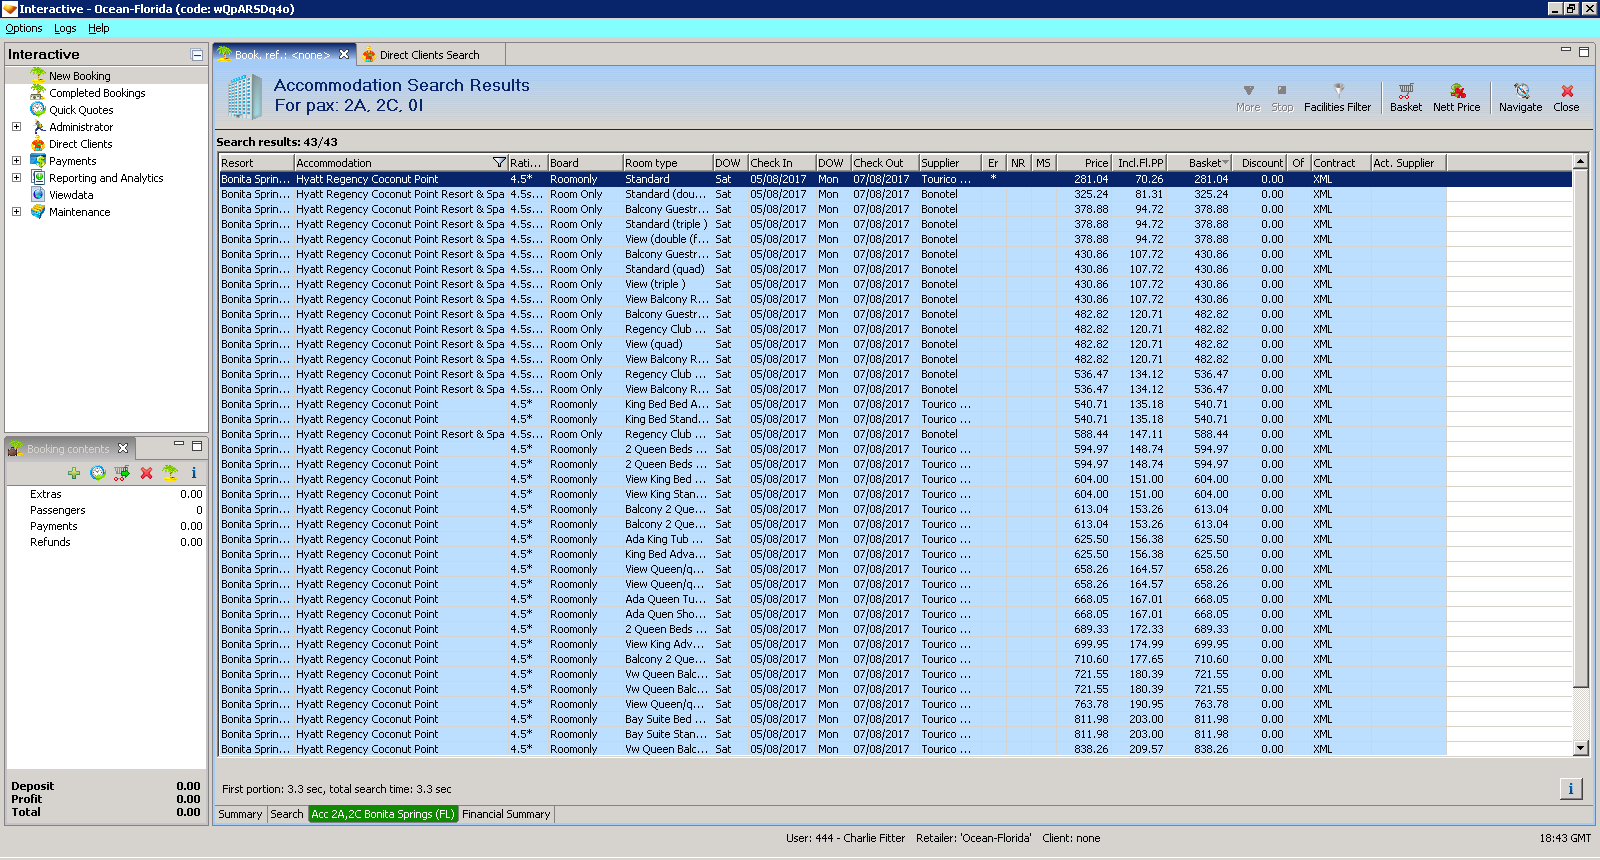This screenshot has width=1600, height=860.
Task: Click the Nett Price toolbar icon
Action: pos(1456,97)
